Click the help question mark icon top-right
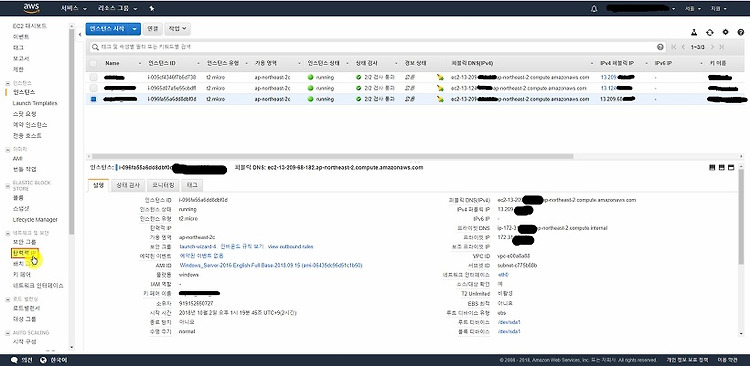 click(x=740, y=32)
